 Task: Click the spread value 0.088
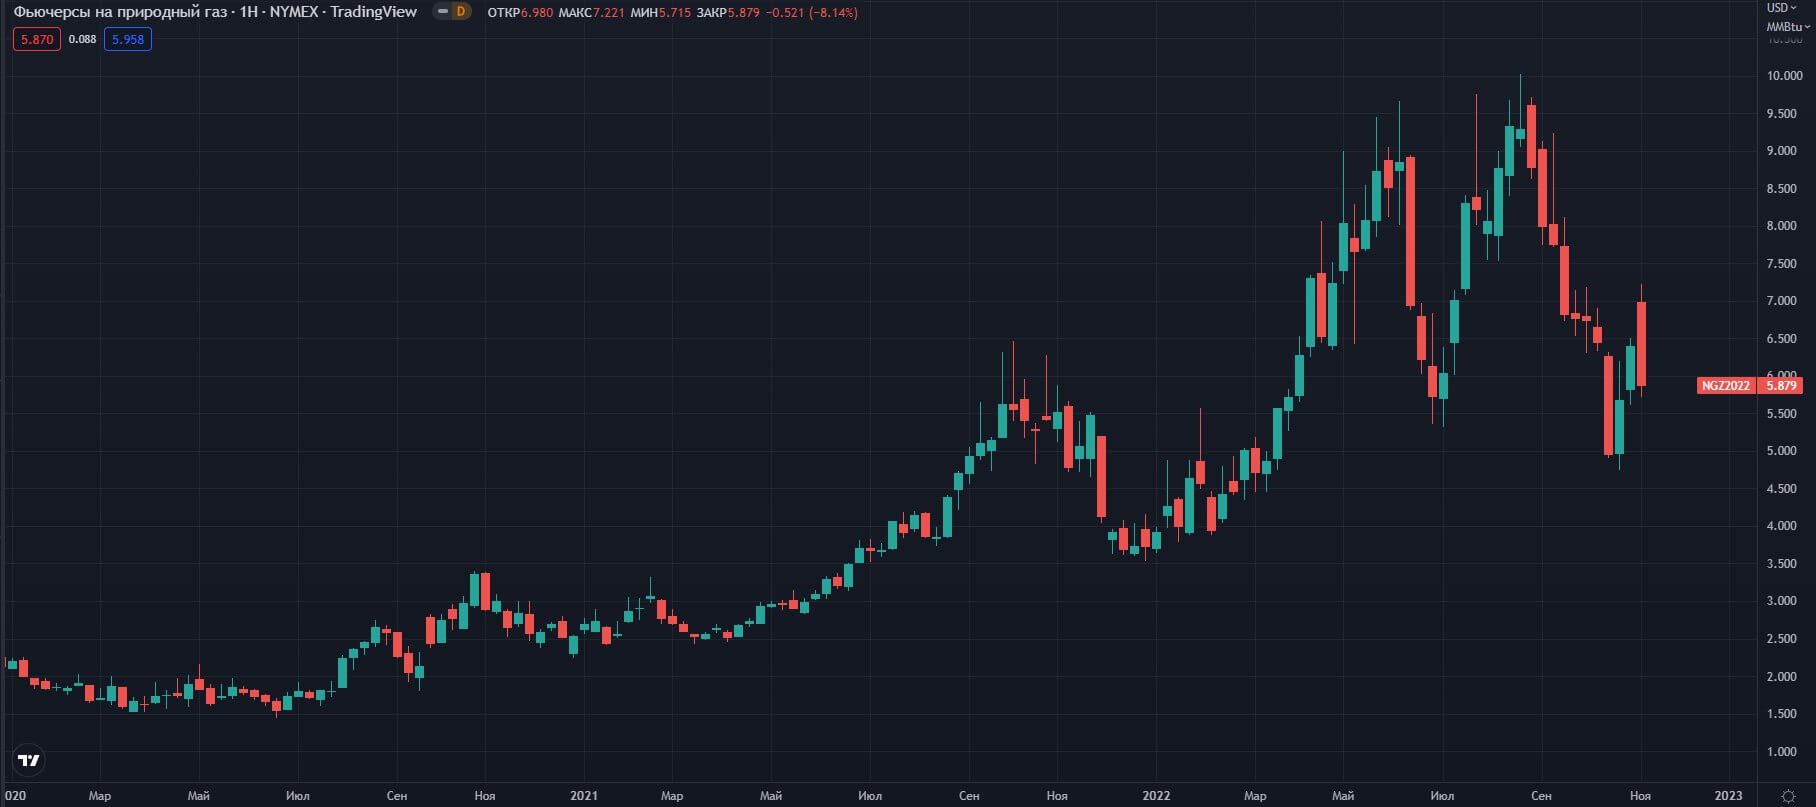[83, 39]
